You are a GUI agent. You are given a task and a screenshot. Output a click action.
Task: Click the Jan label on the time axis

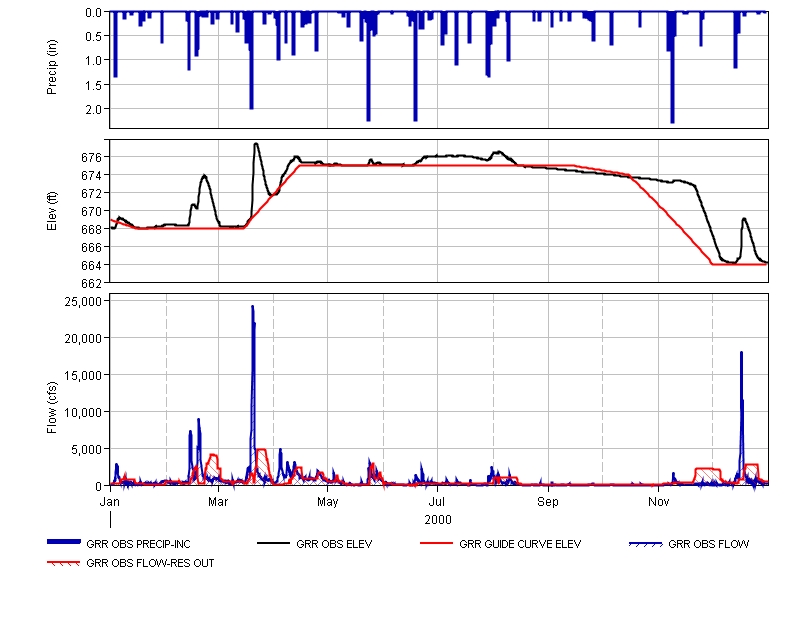[x=110, y=500]
